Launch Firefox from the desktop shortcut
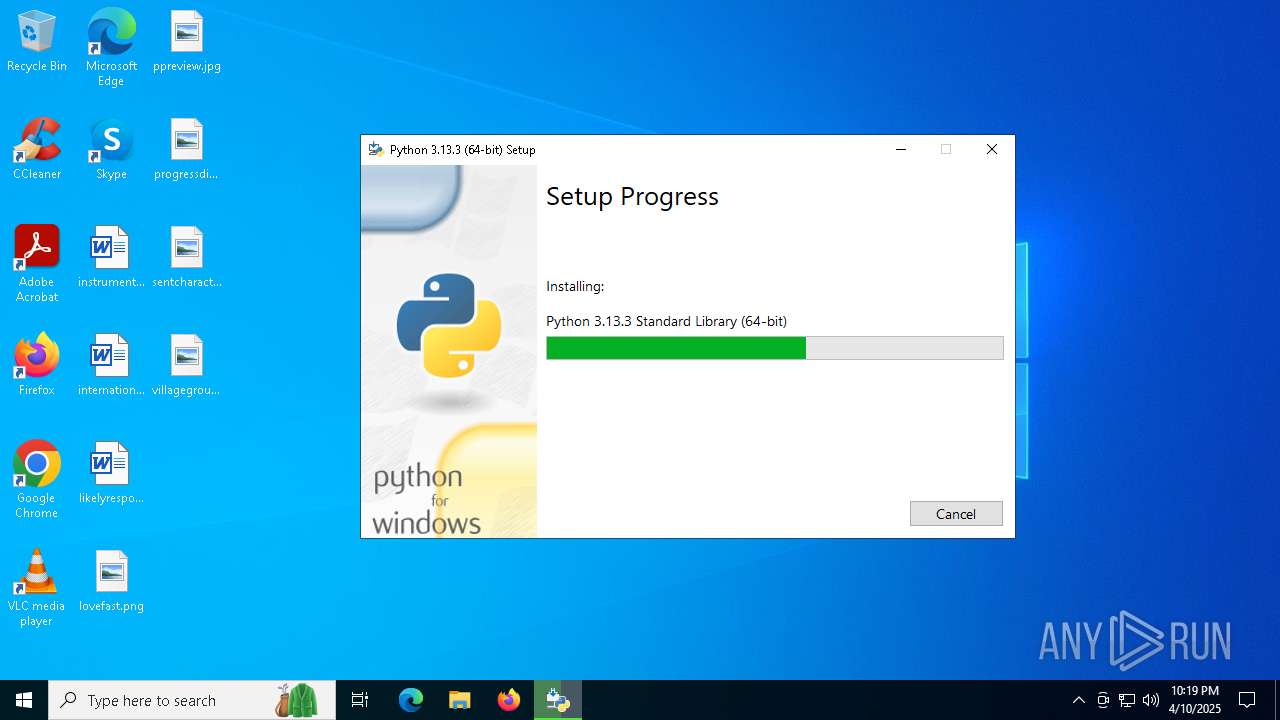This screenshot has width=1280, height=720. point(37,365)
